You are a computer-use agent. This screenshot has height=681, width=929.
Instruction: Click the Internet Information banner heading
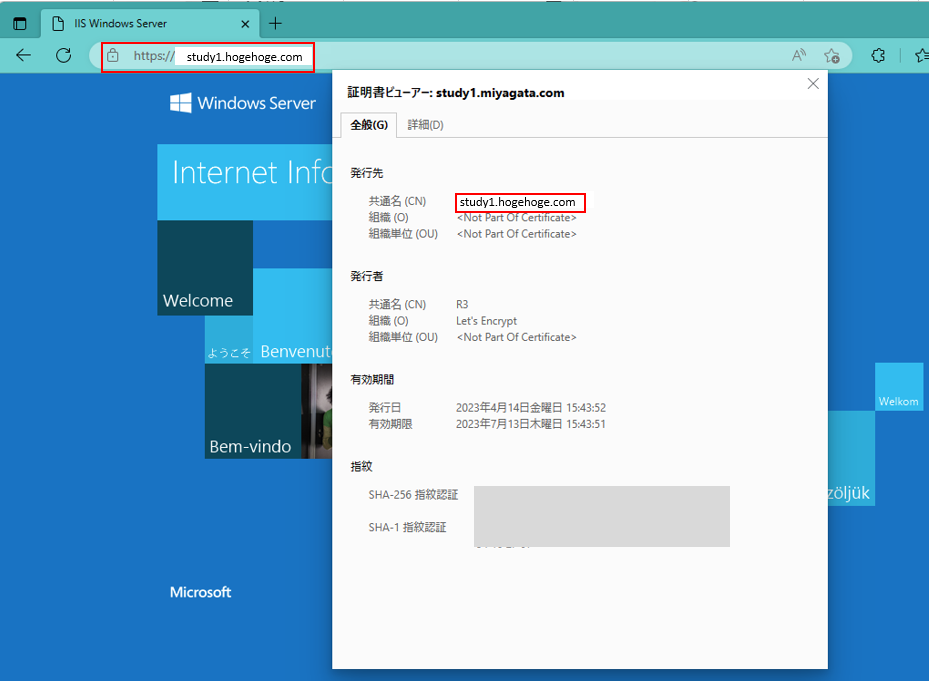pos(245,182)
